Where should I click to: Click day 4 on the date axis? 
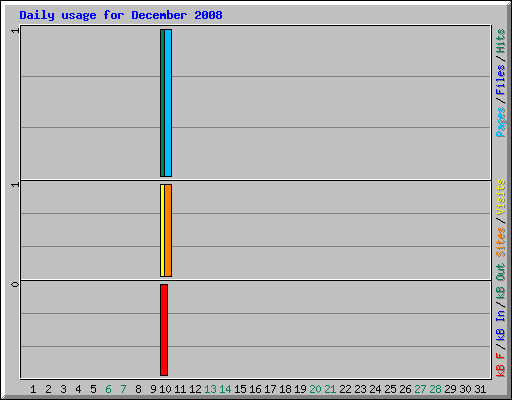coord(78,389)
